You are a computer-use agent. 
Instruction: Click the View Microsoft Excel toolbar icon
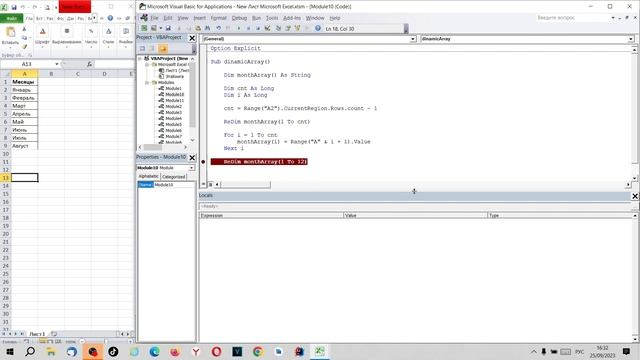[x=144, y=28]
